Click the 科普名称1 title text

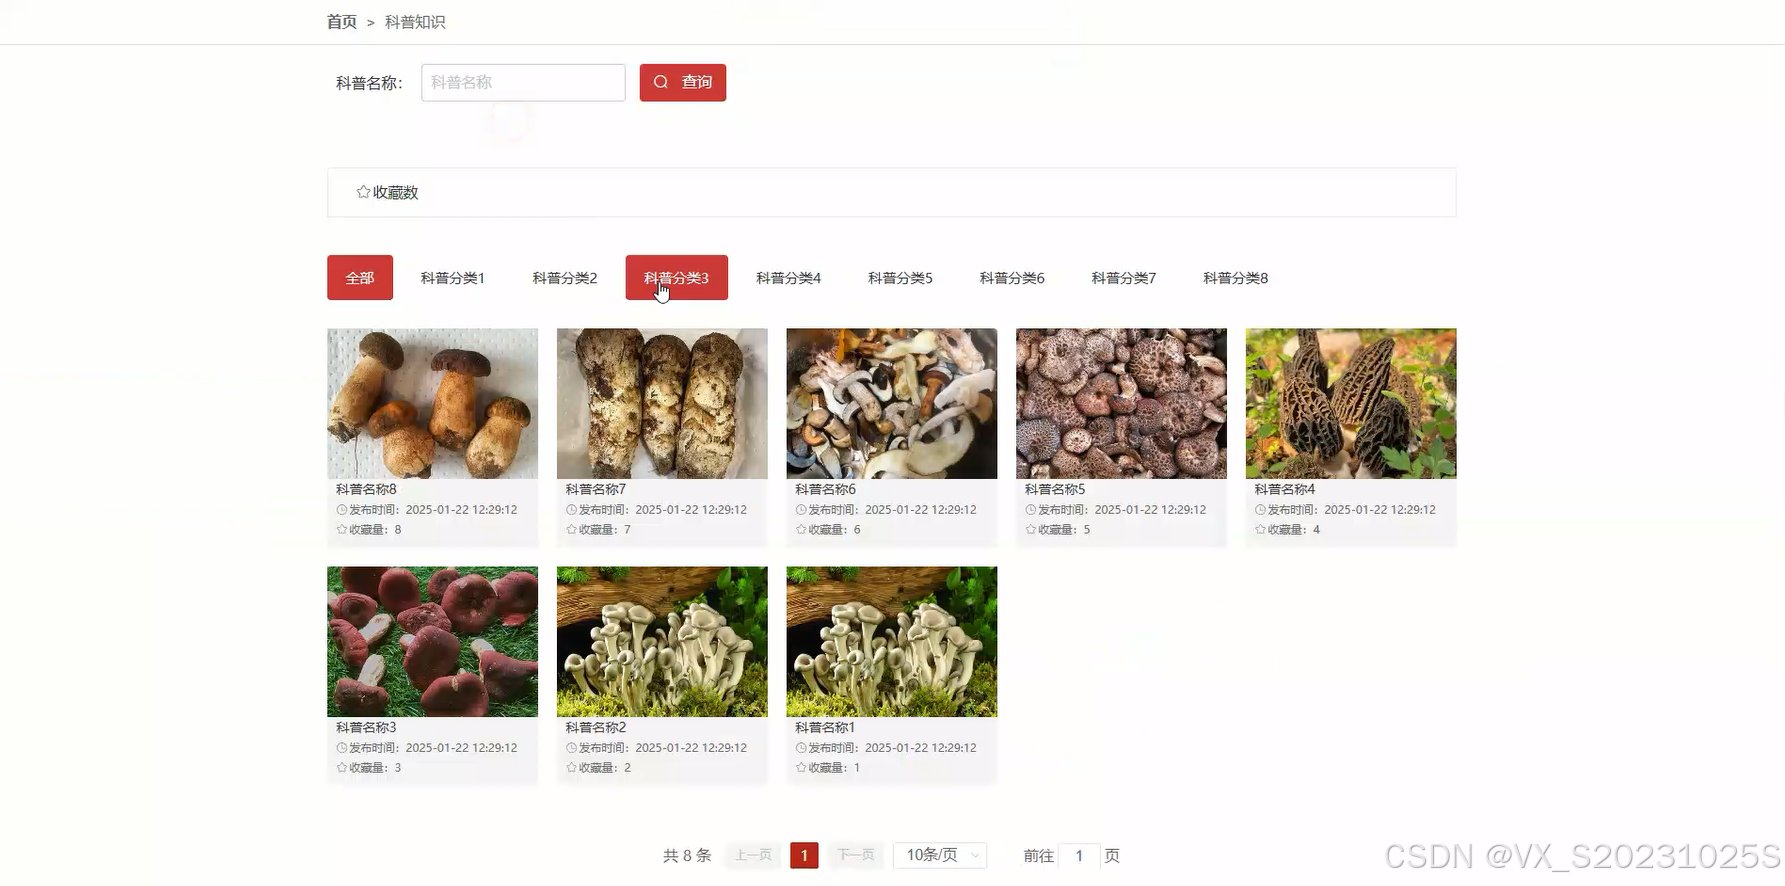click(x=825, y=727)
